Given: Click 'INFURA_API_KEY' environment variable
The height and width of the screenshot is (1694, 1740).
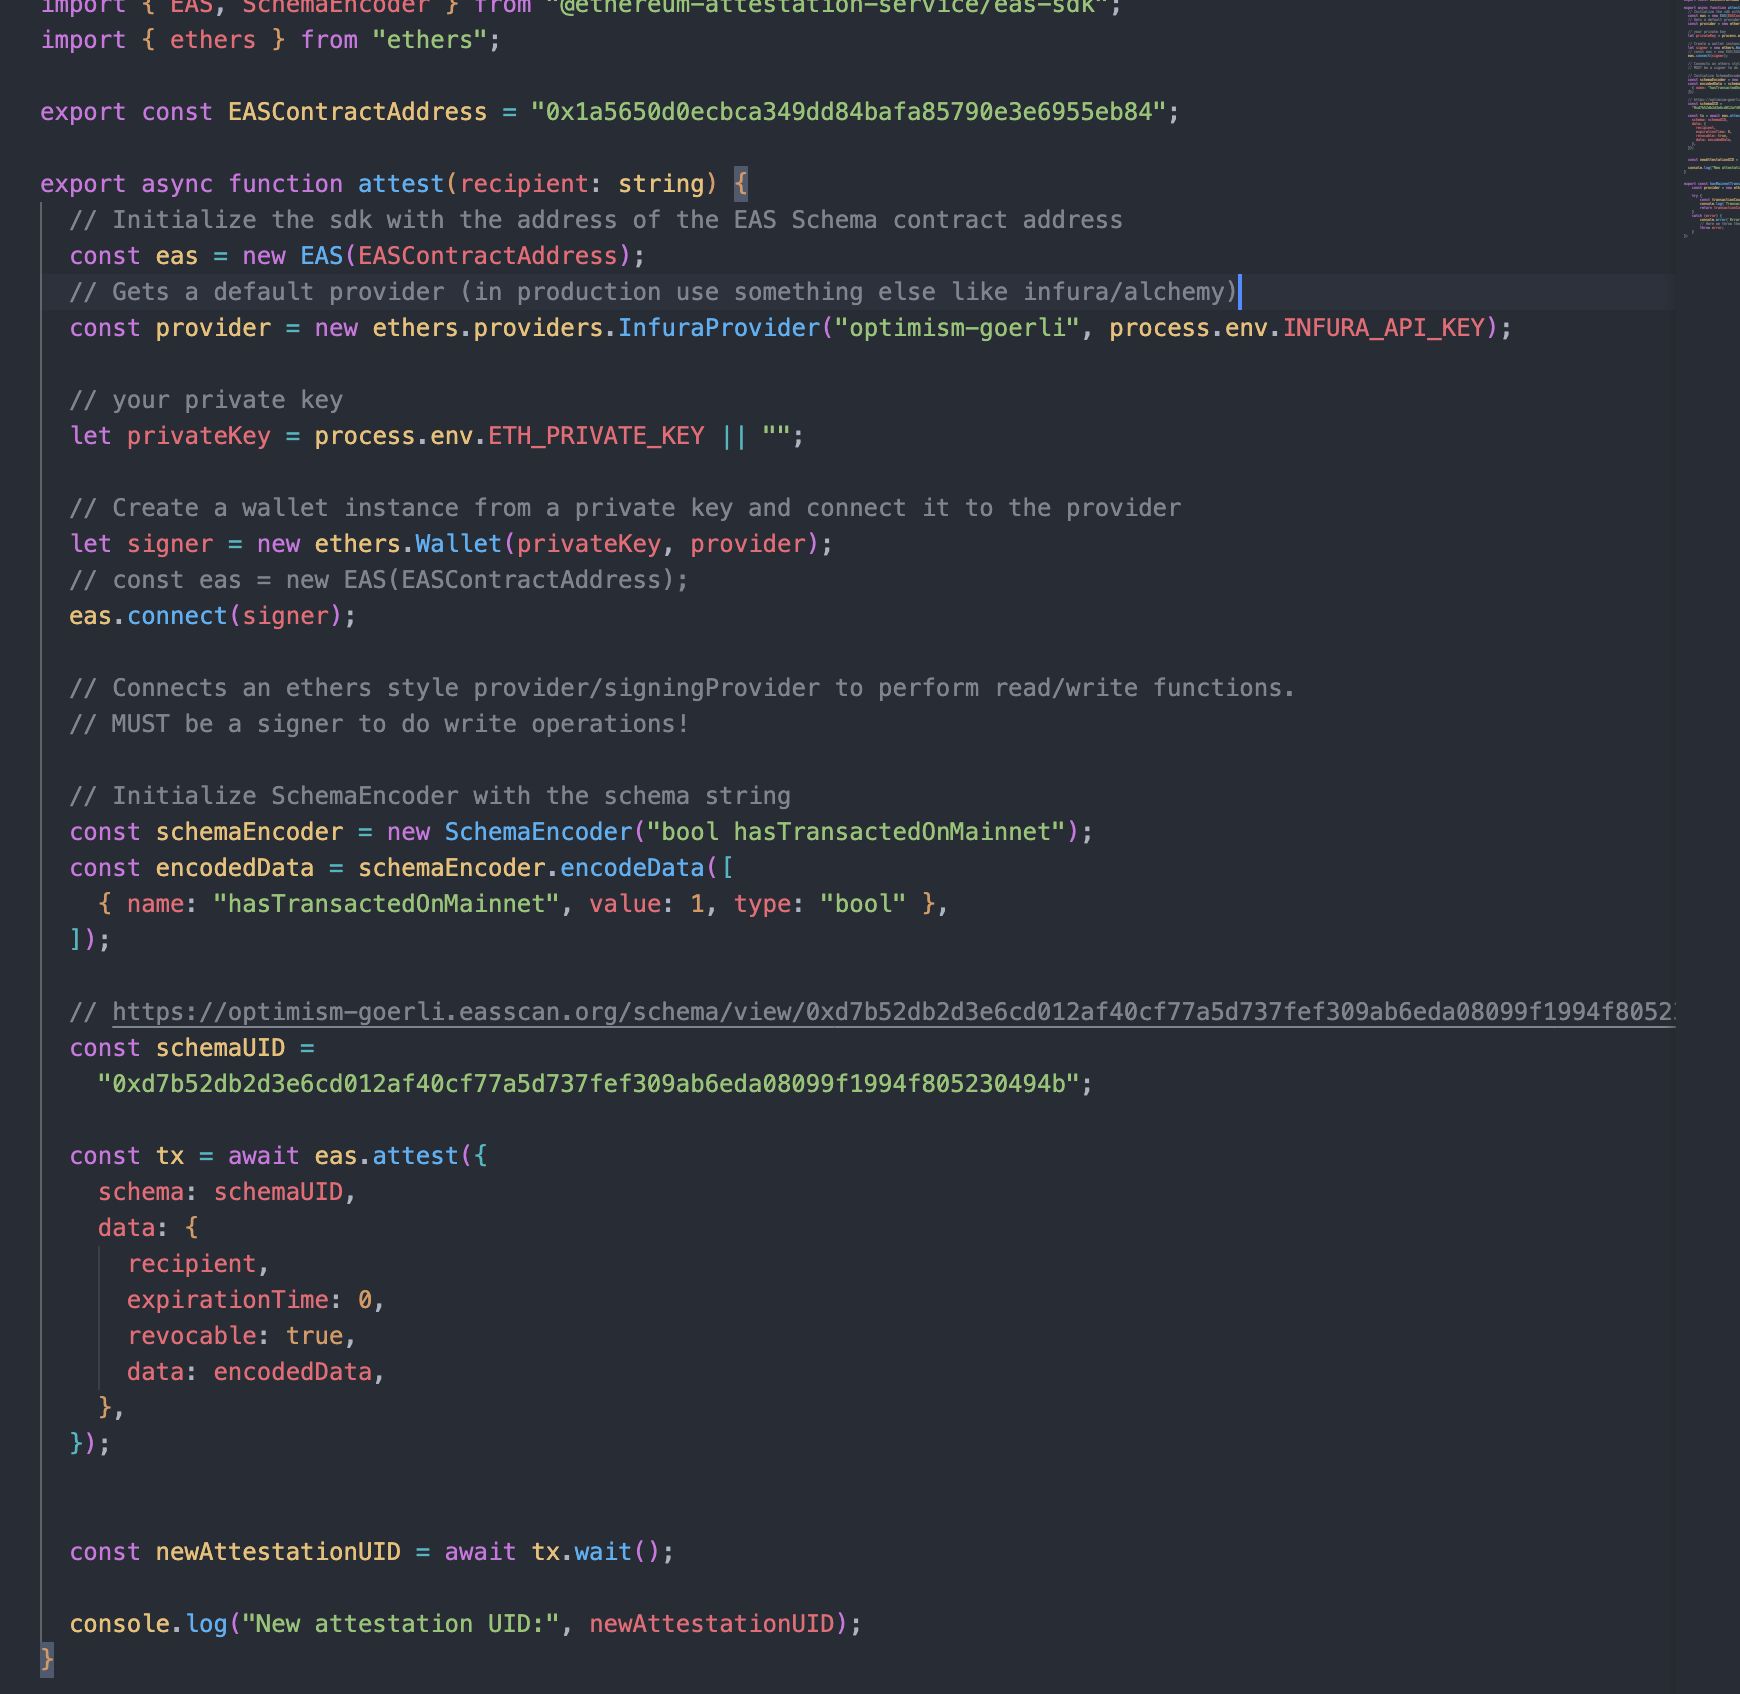Looking at the screenshot, I should pos(1384,328).
